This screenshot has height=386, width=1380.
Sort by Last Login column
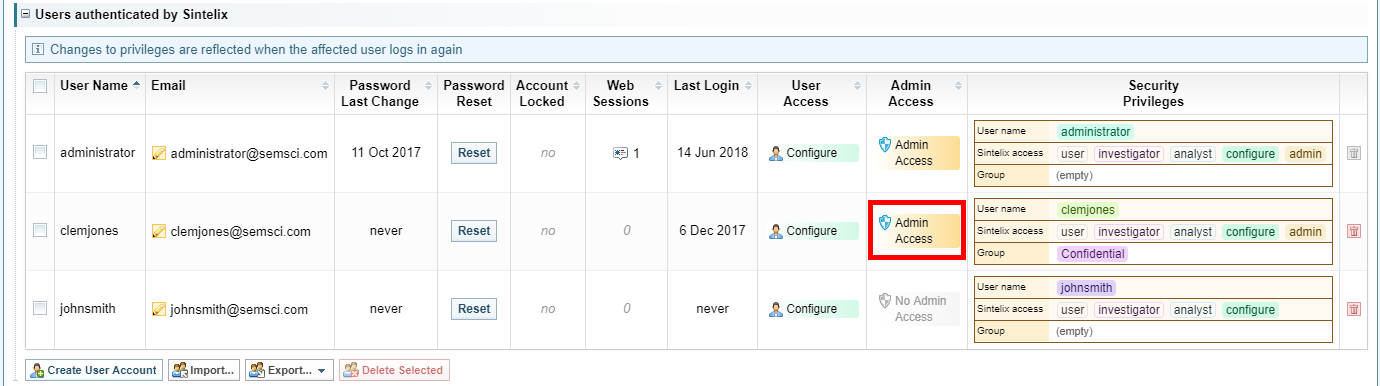coord(712,86)
